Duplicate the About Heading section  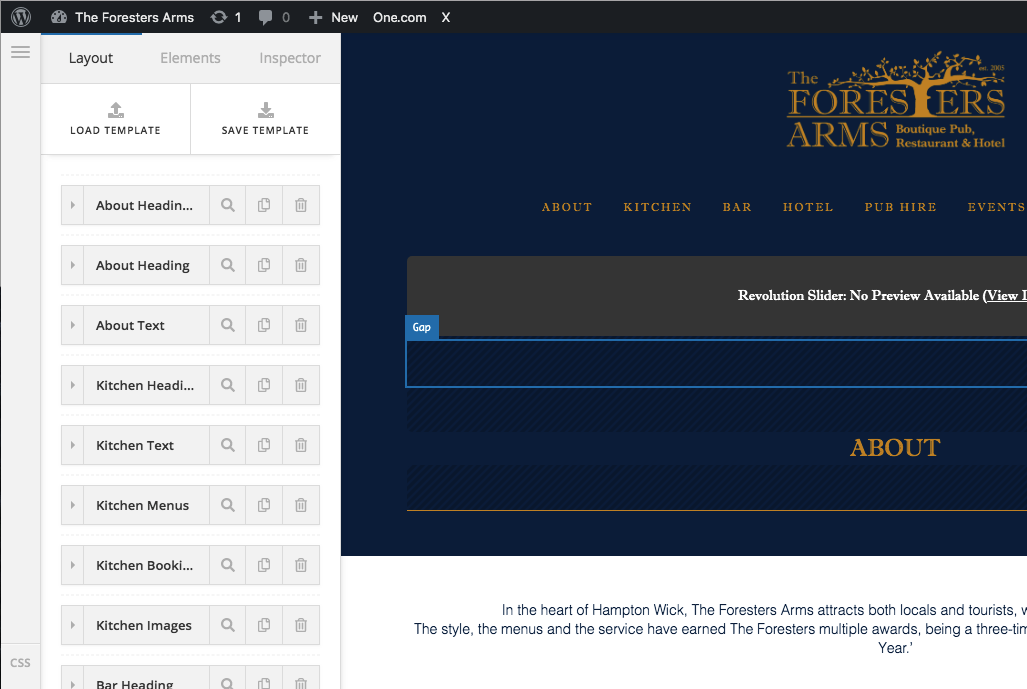click(264, 265)
